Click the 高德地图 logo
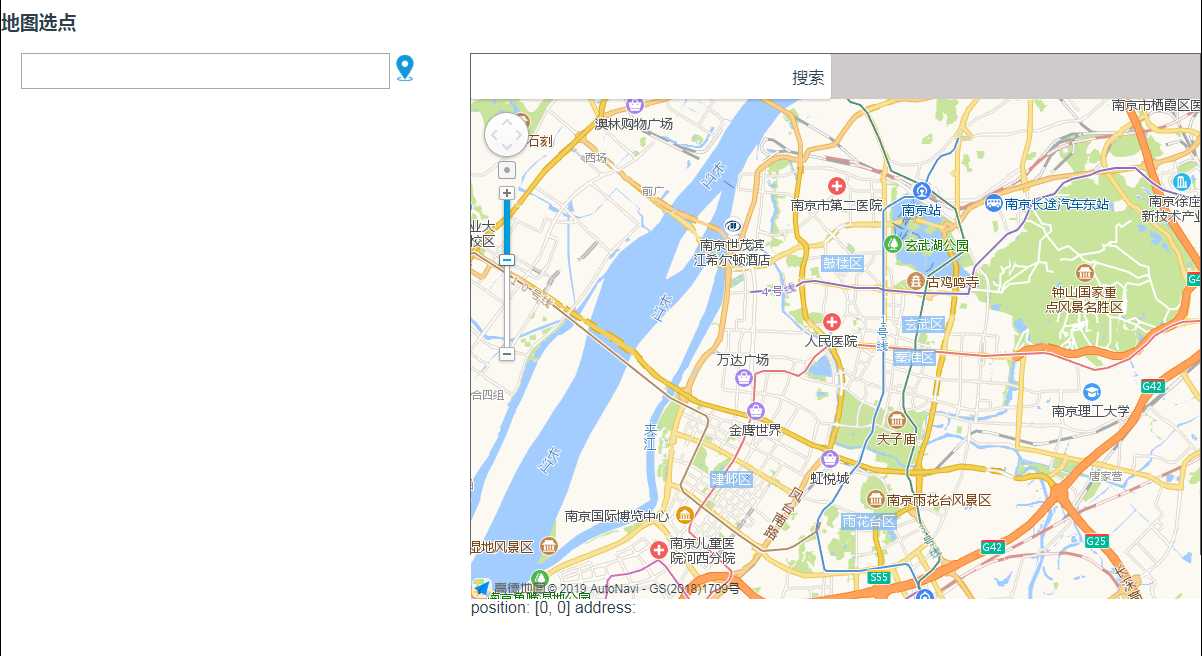 coord(508,589)
